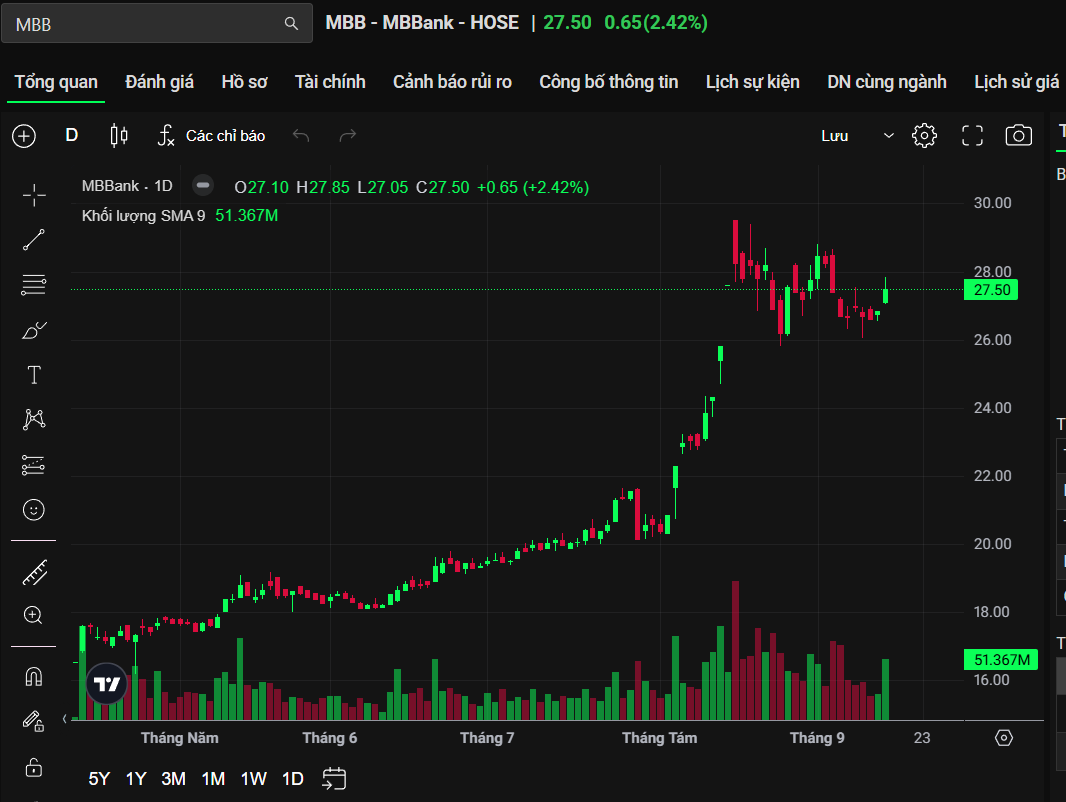Screen dimensions: 1066x802
Task: Click the 51.367M volume label on axis
Action: pyautogui.click(x=1001, y=660)
